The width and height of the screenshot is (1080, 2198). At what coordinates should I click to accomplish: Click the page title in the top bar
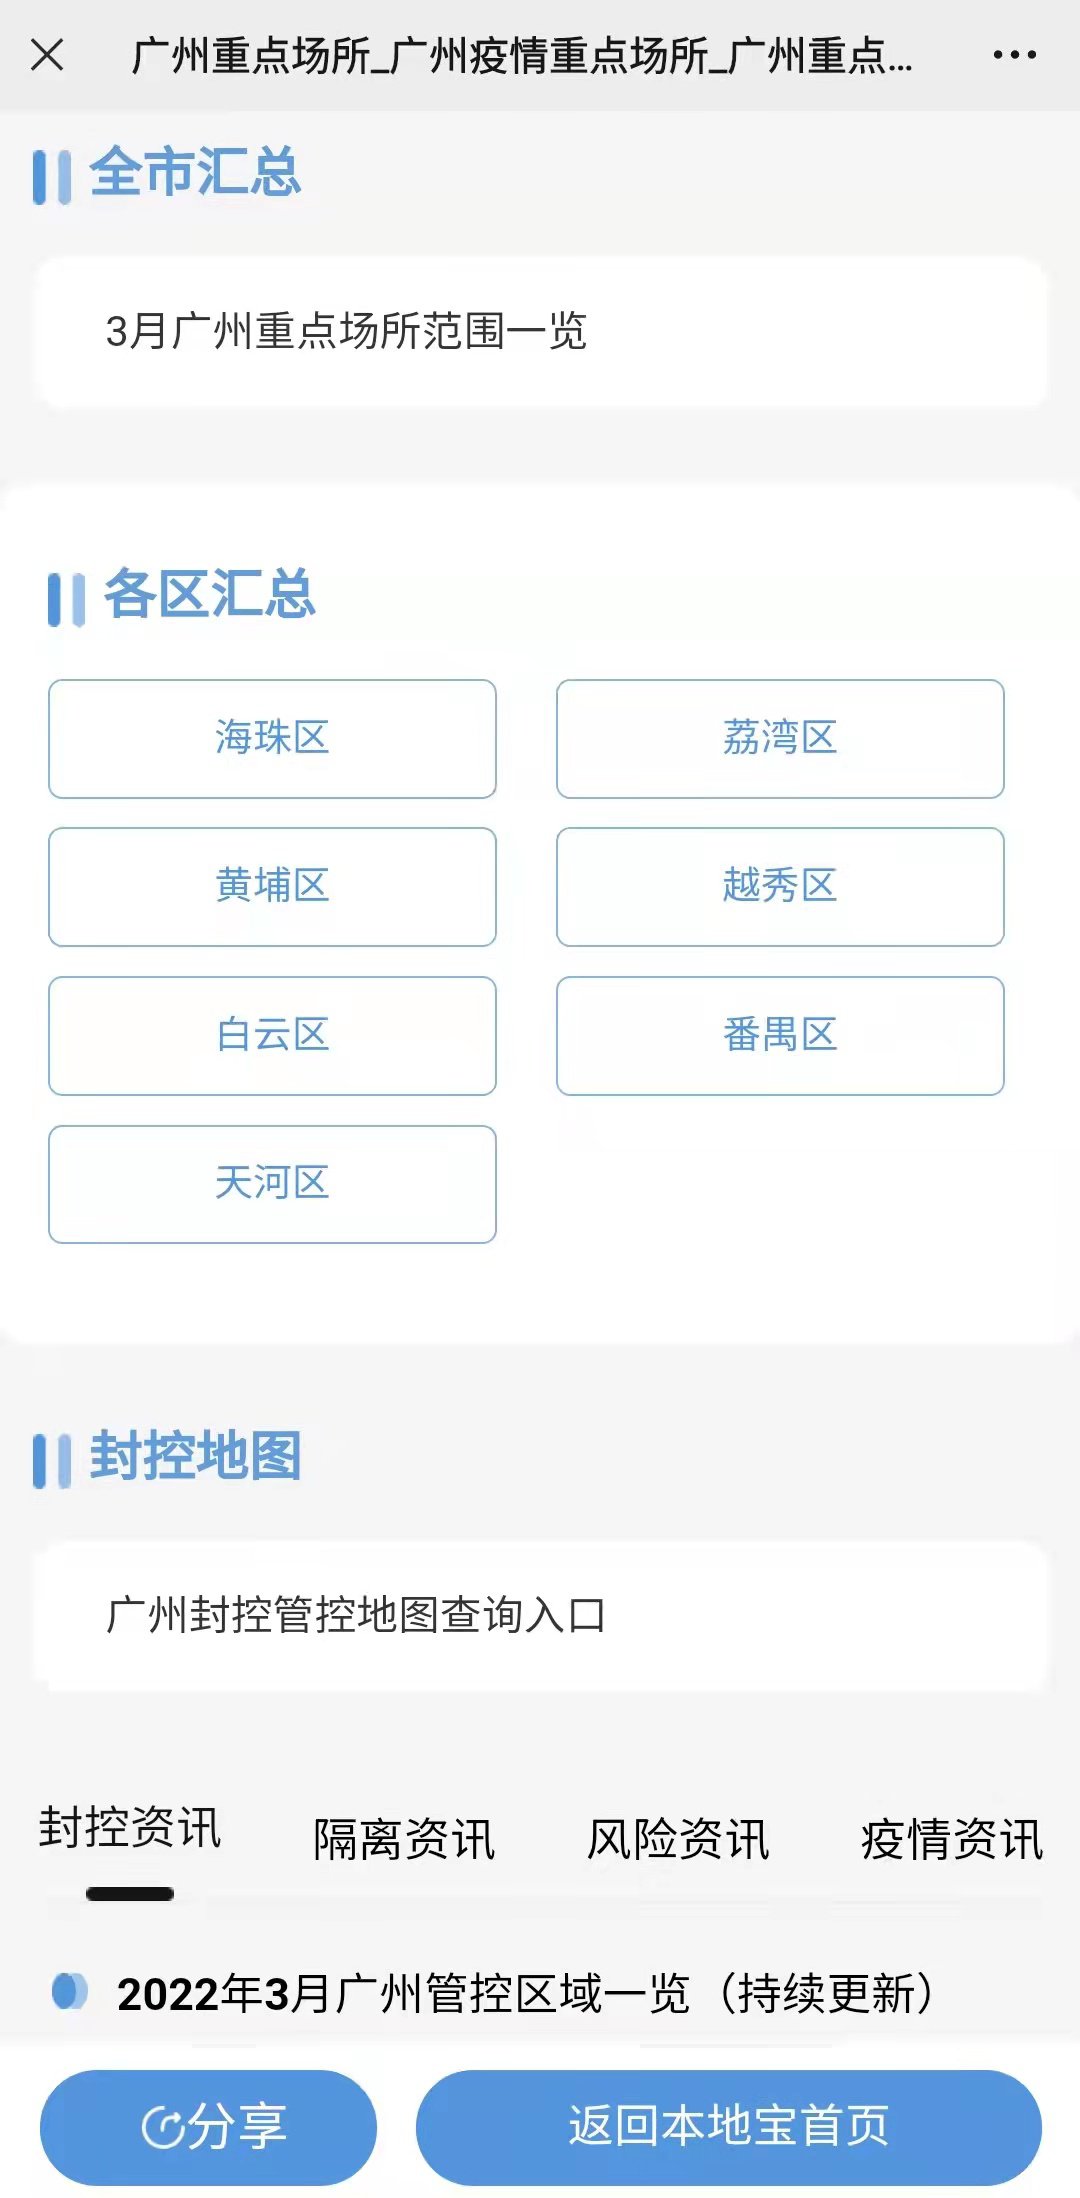click(x=521, y=56)
